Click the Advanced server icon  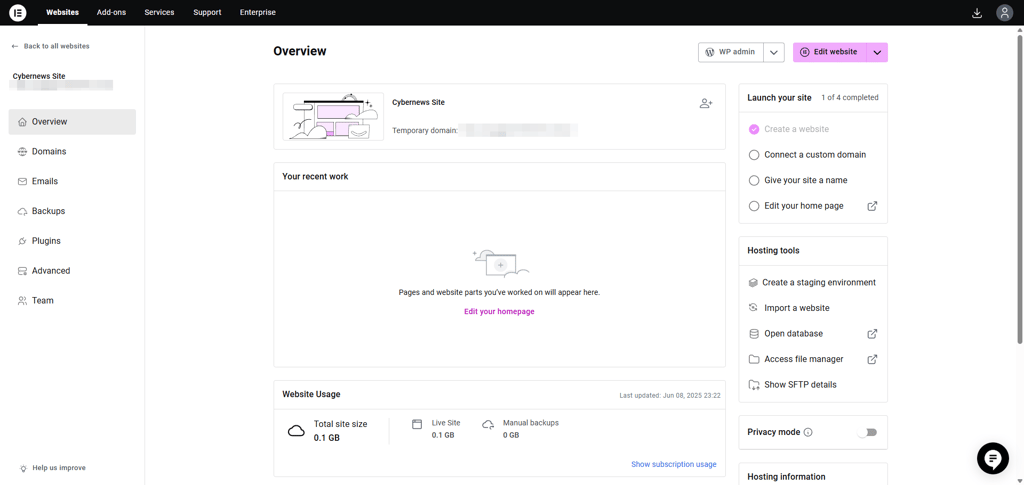[22, 271]
